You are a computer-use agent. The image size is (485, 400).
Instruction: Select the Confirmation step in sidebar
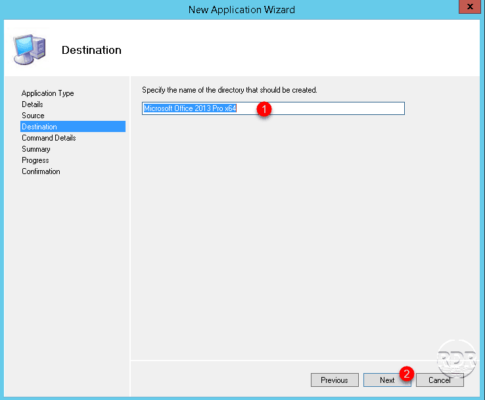tap(41, 171)
